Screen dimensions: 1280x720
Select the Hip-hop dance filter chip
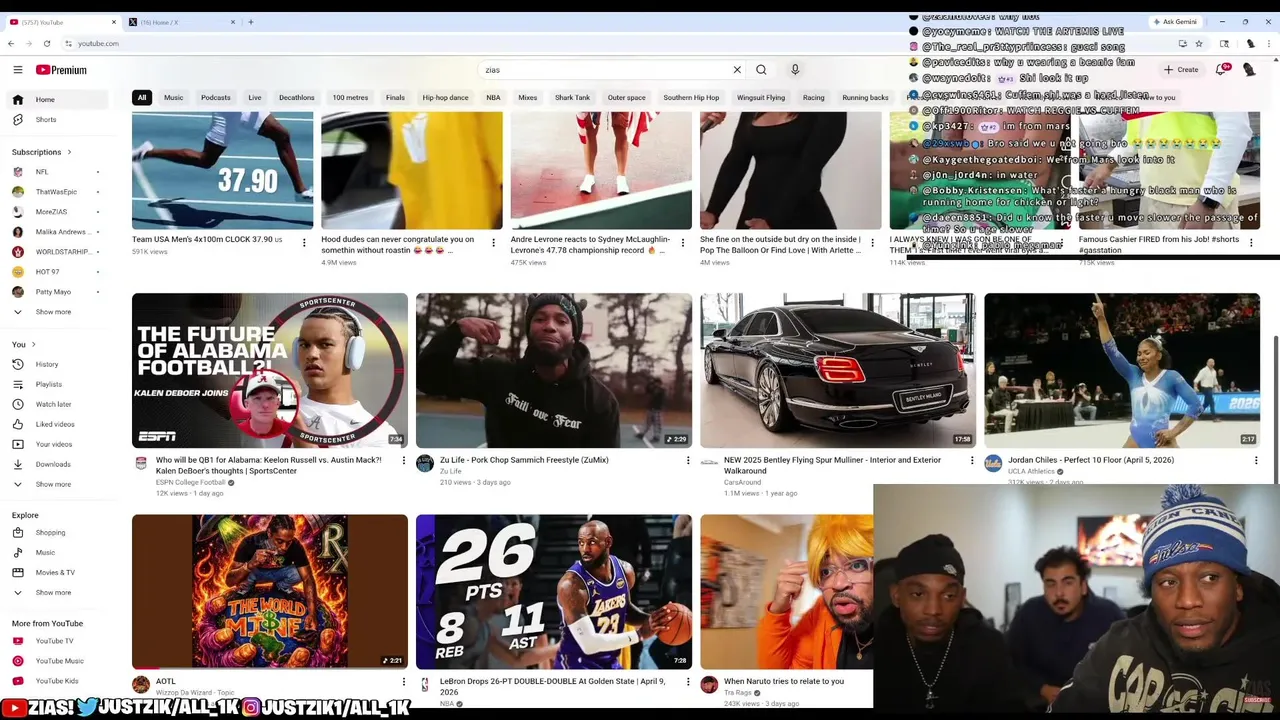[445, 97]
